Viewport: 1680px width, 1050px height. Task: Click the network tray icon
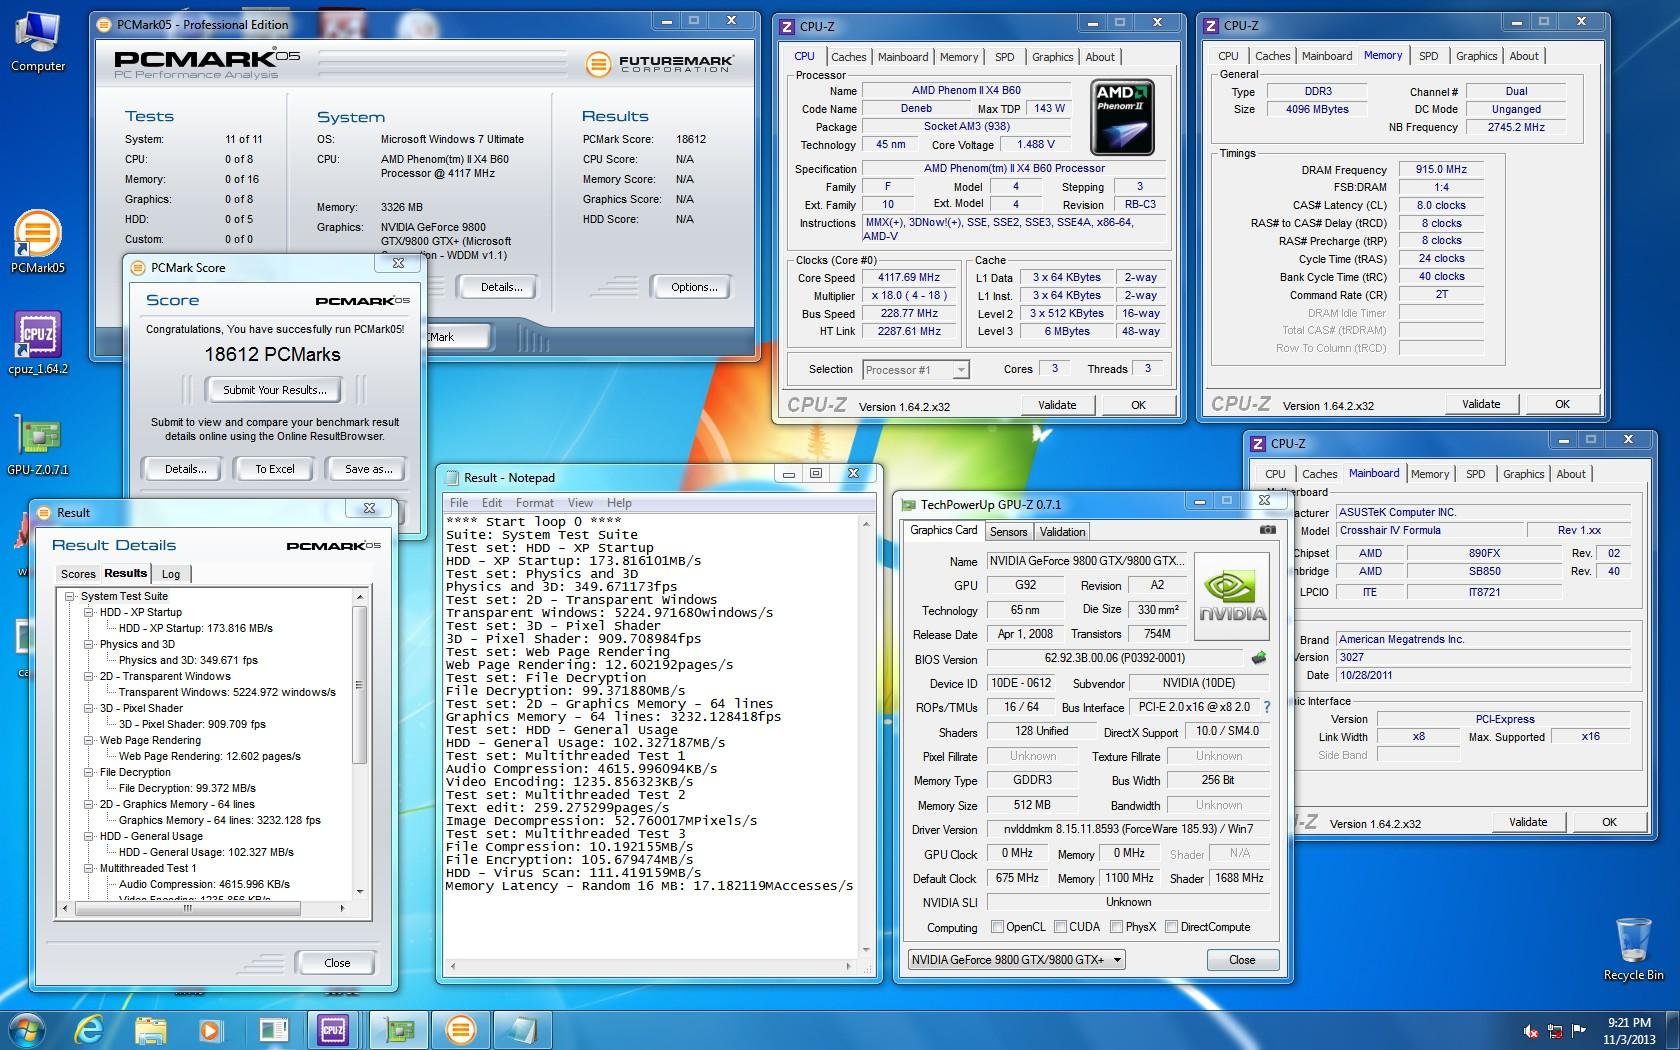click(1555, 1030)
